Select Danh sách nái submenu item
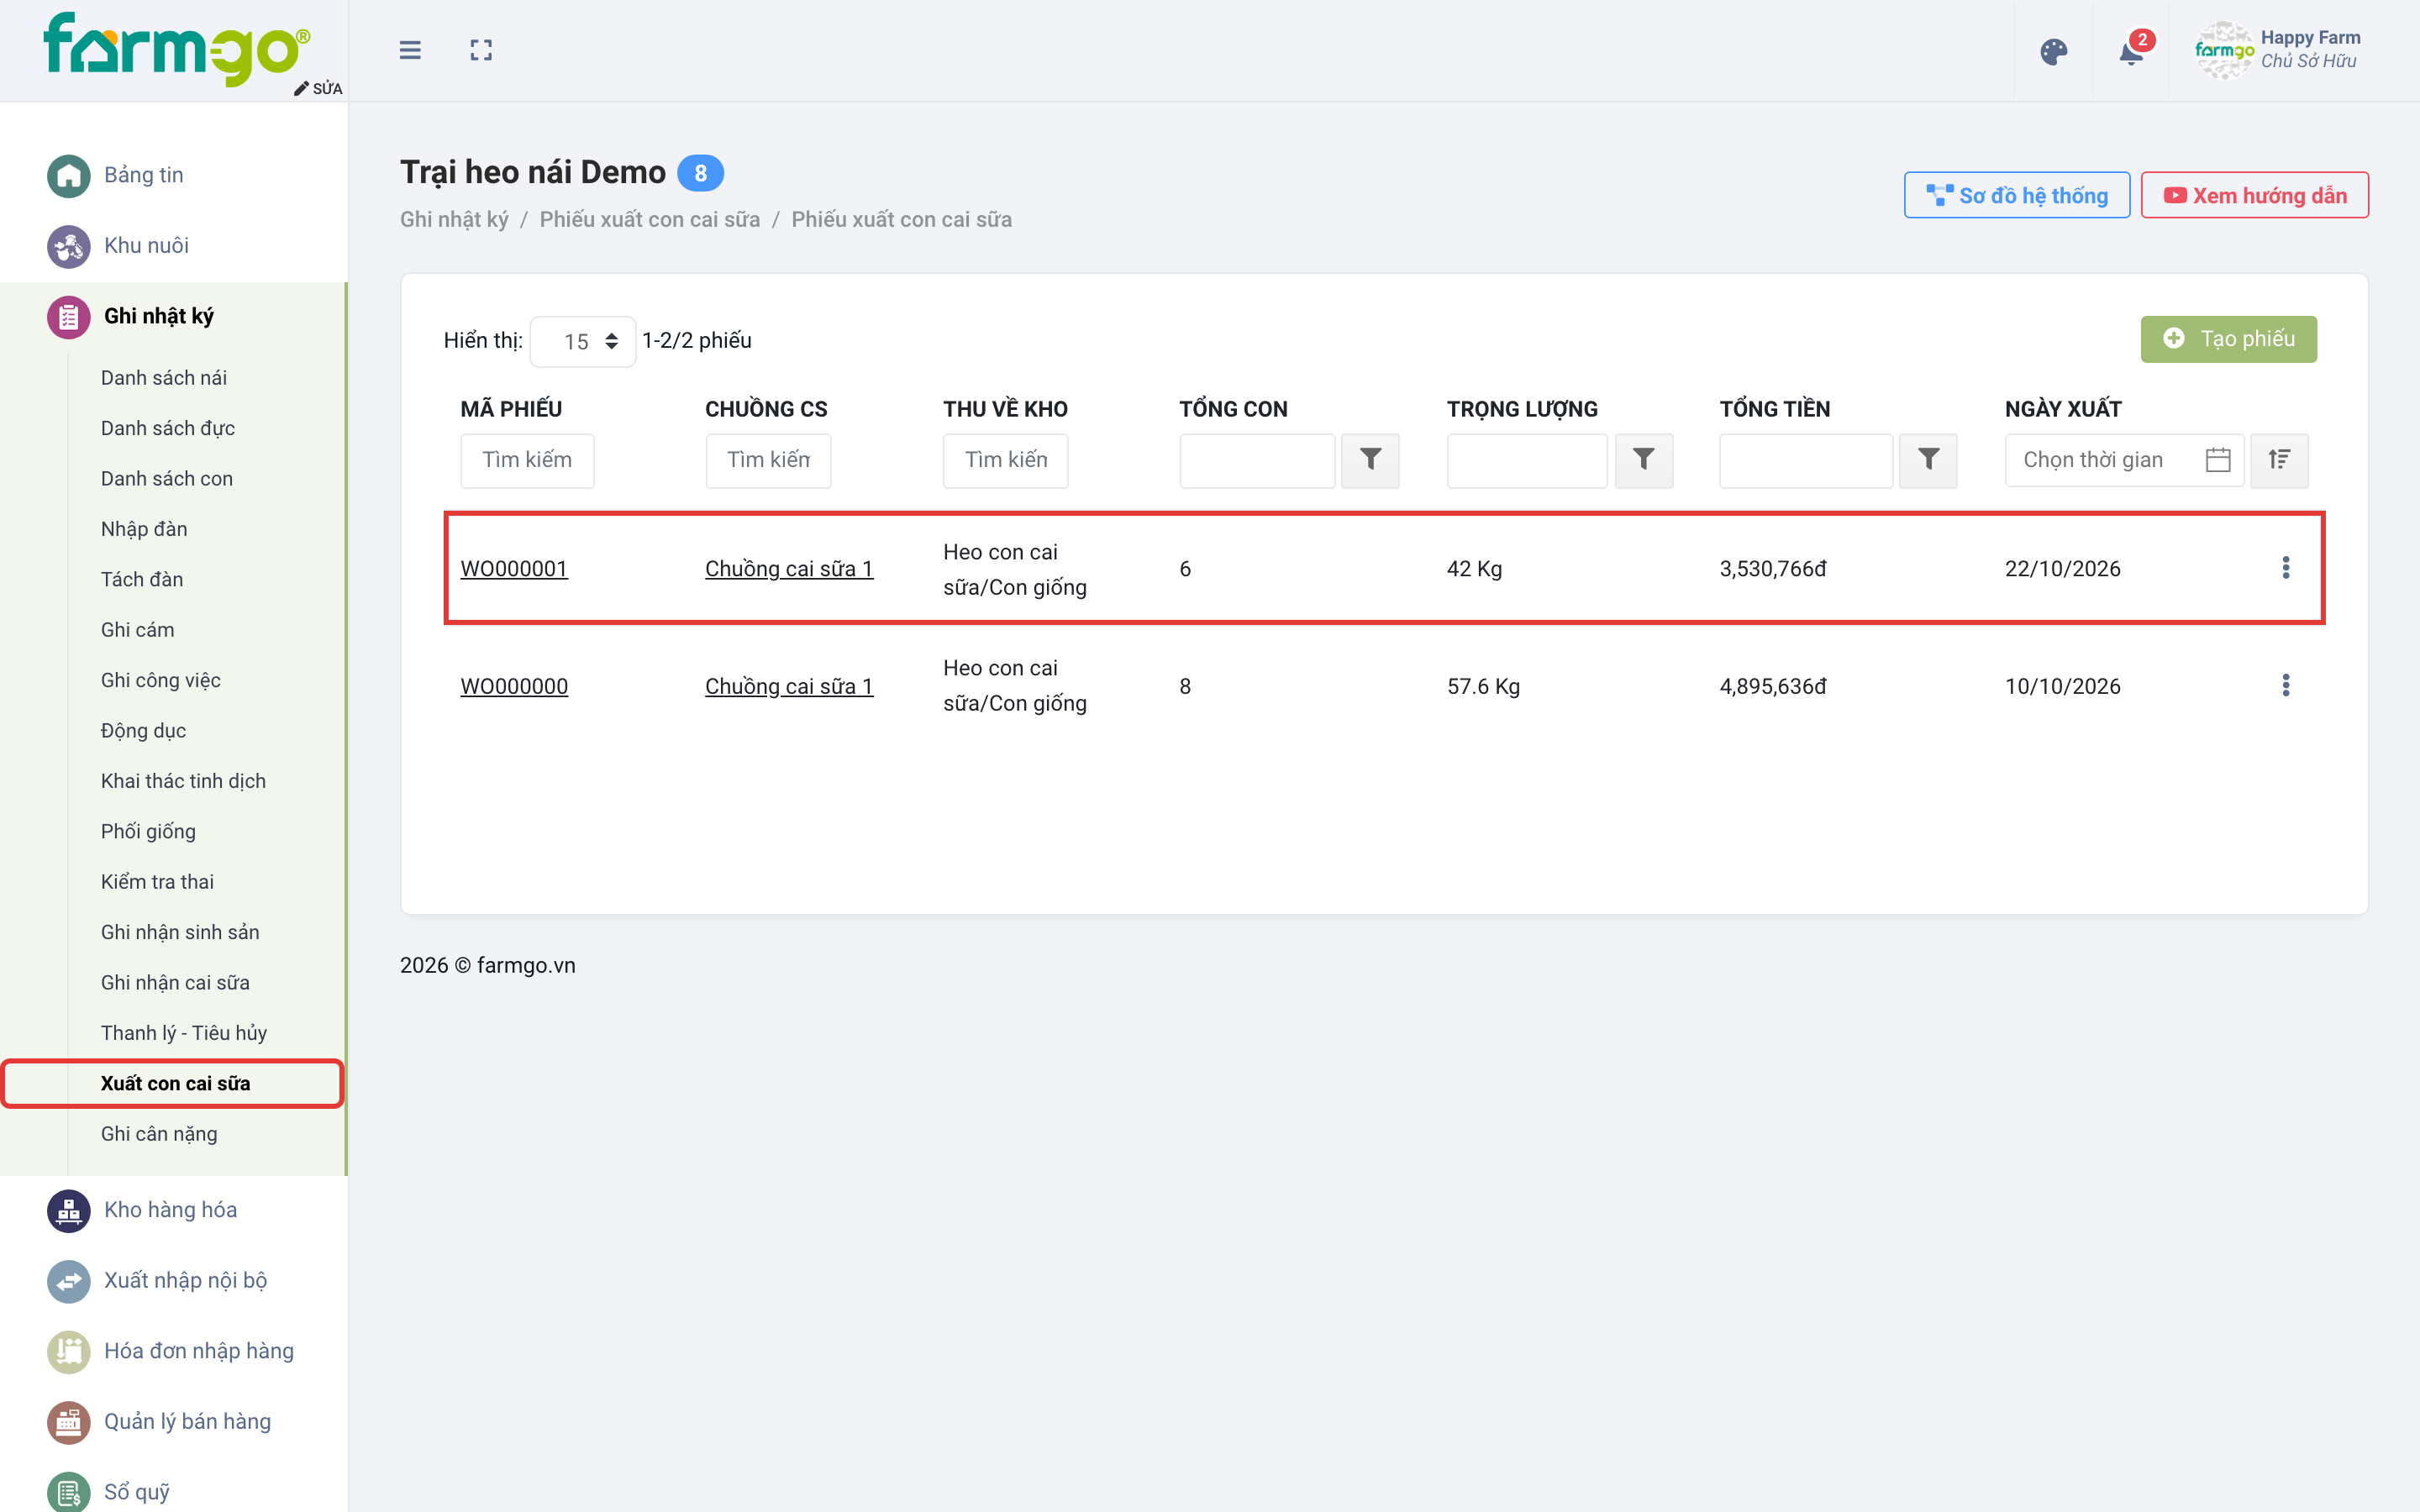The width and height of the screenshot is (2420, 1512). tap(163, 378)
